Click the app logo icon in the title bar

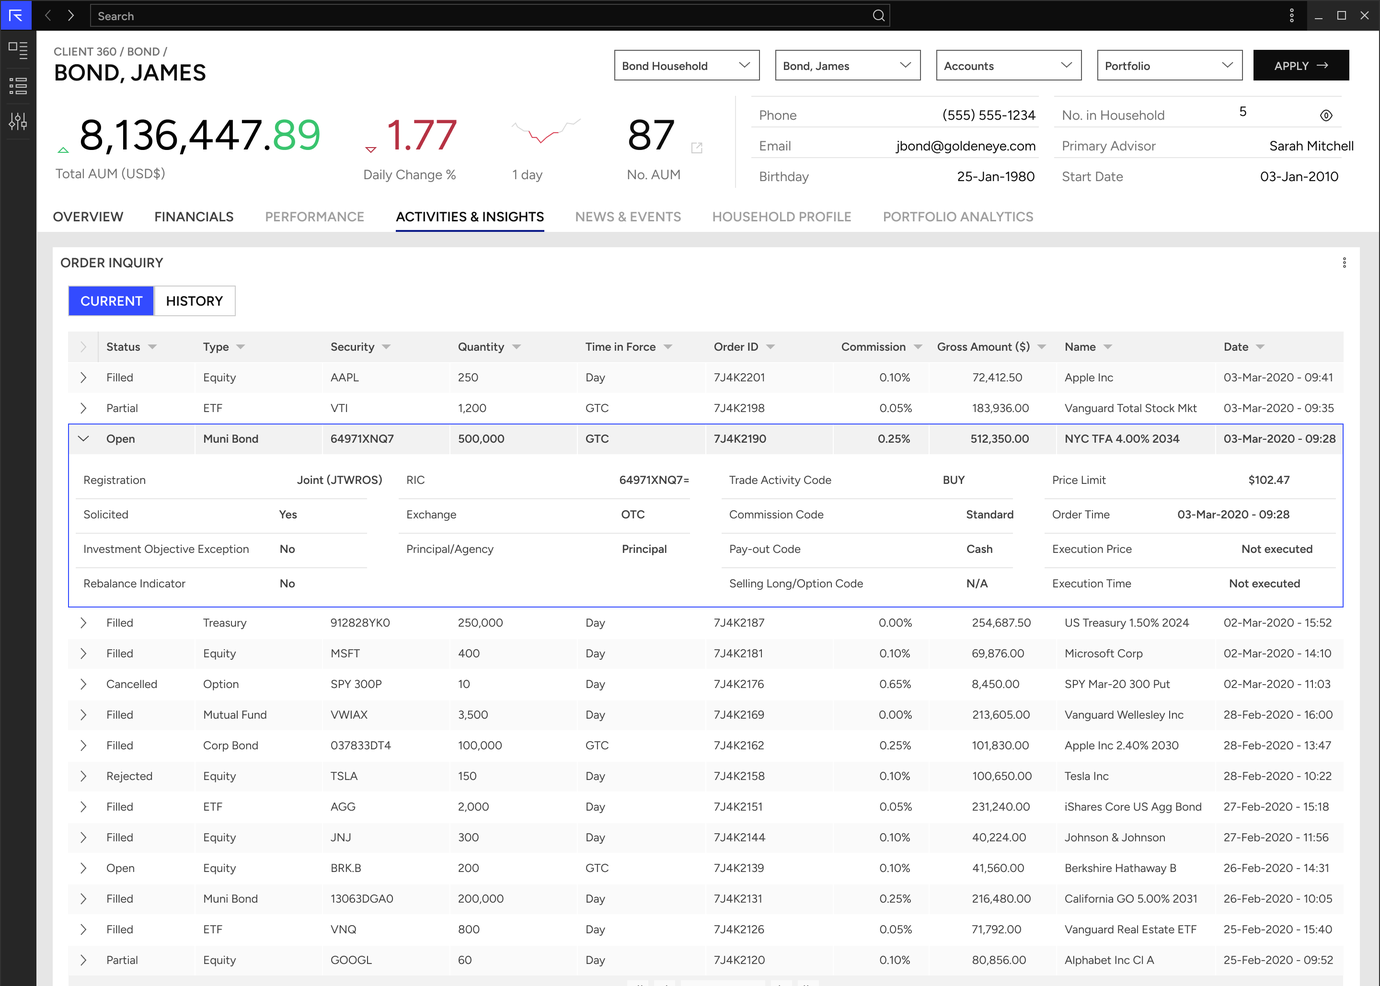coord(16,15)
